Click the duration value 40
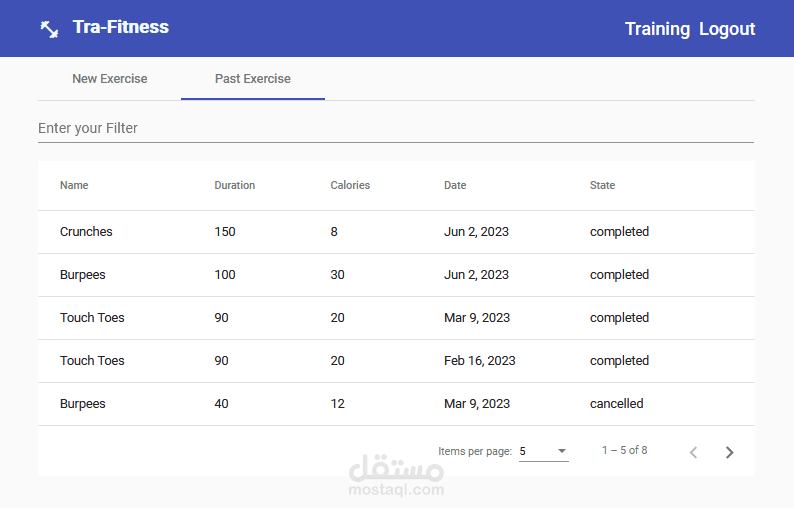The height and width of the screenshot is (508, 794). coord(221,404)
